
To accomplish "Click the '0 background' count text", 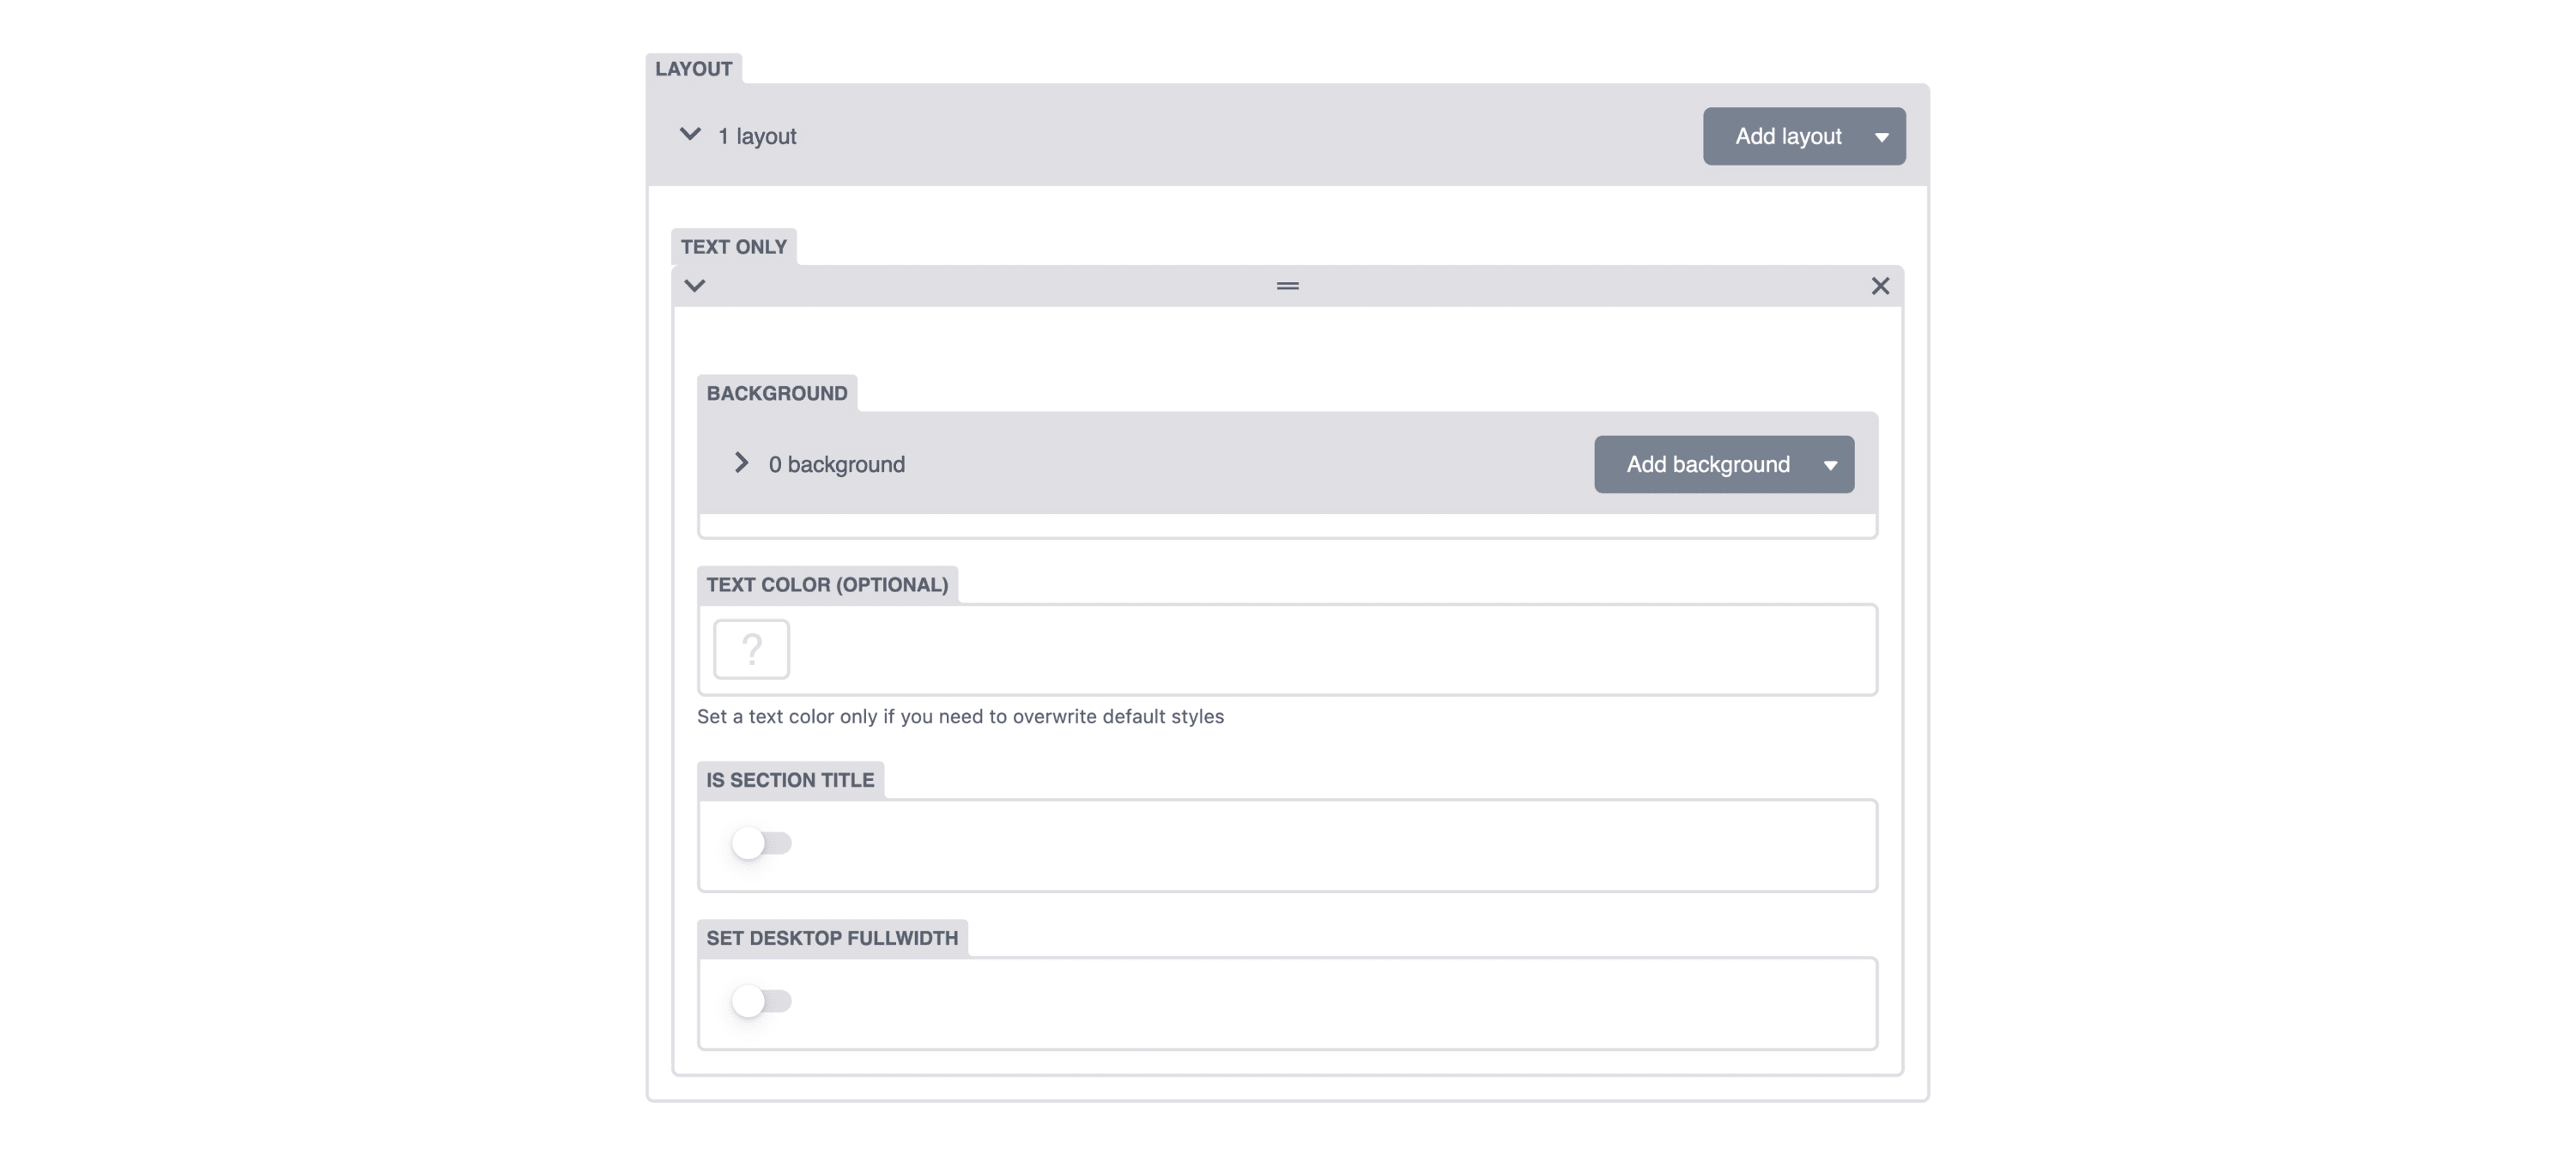I will click(x=837, y=464).
